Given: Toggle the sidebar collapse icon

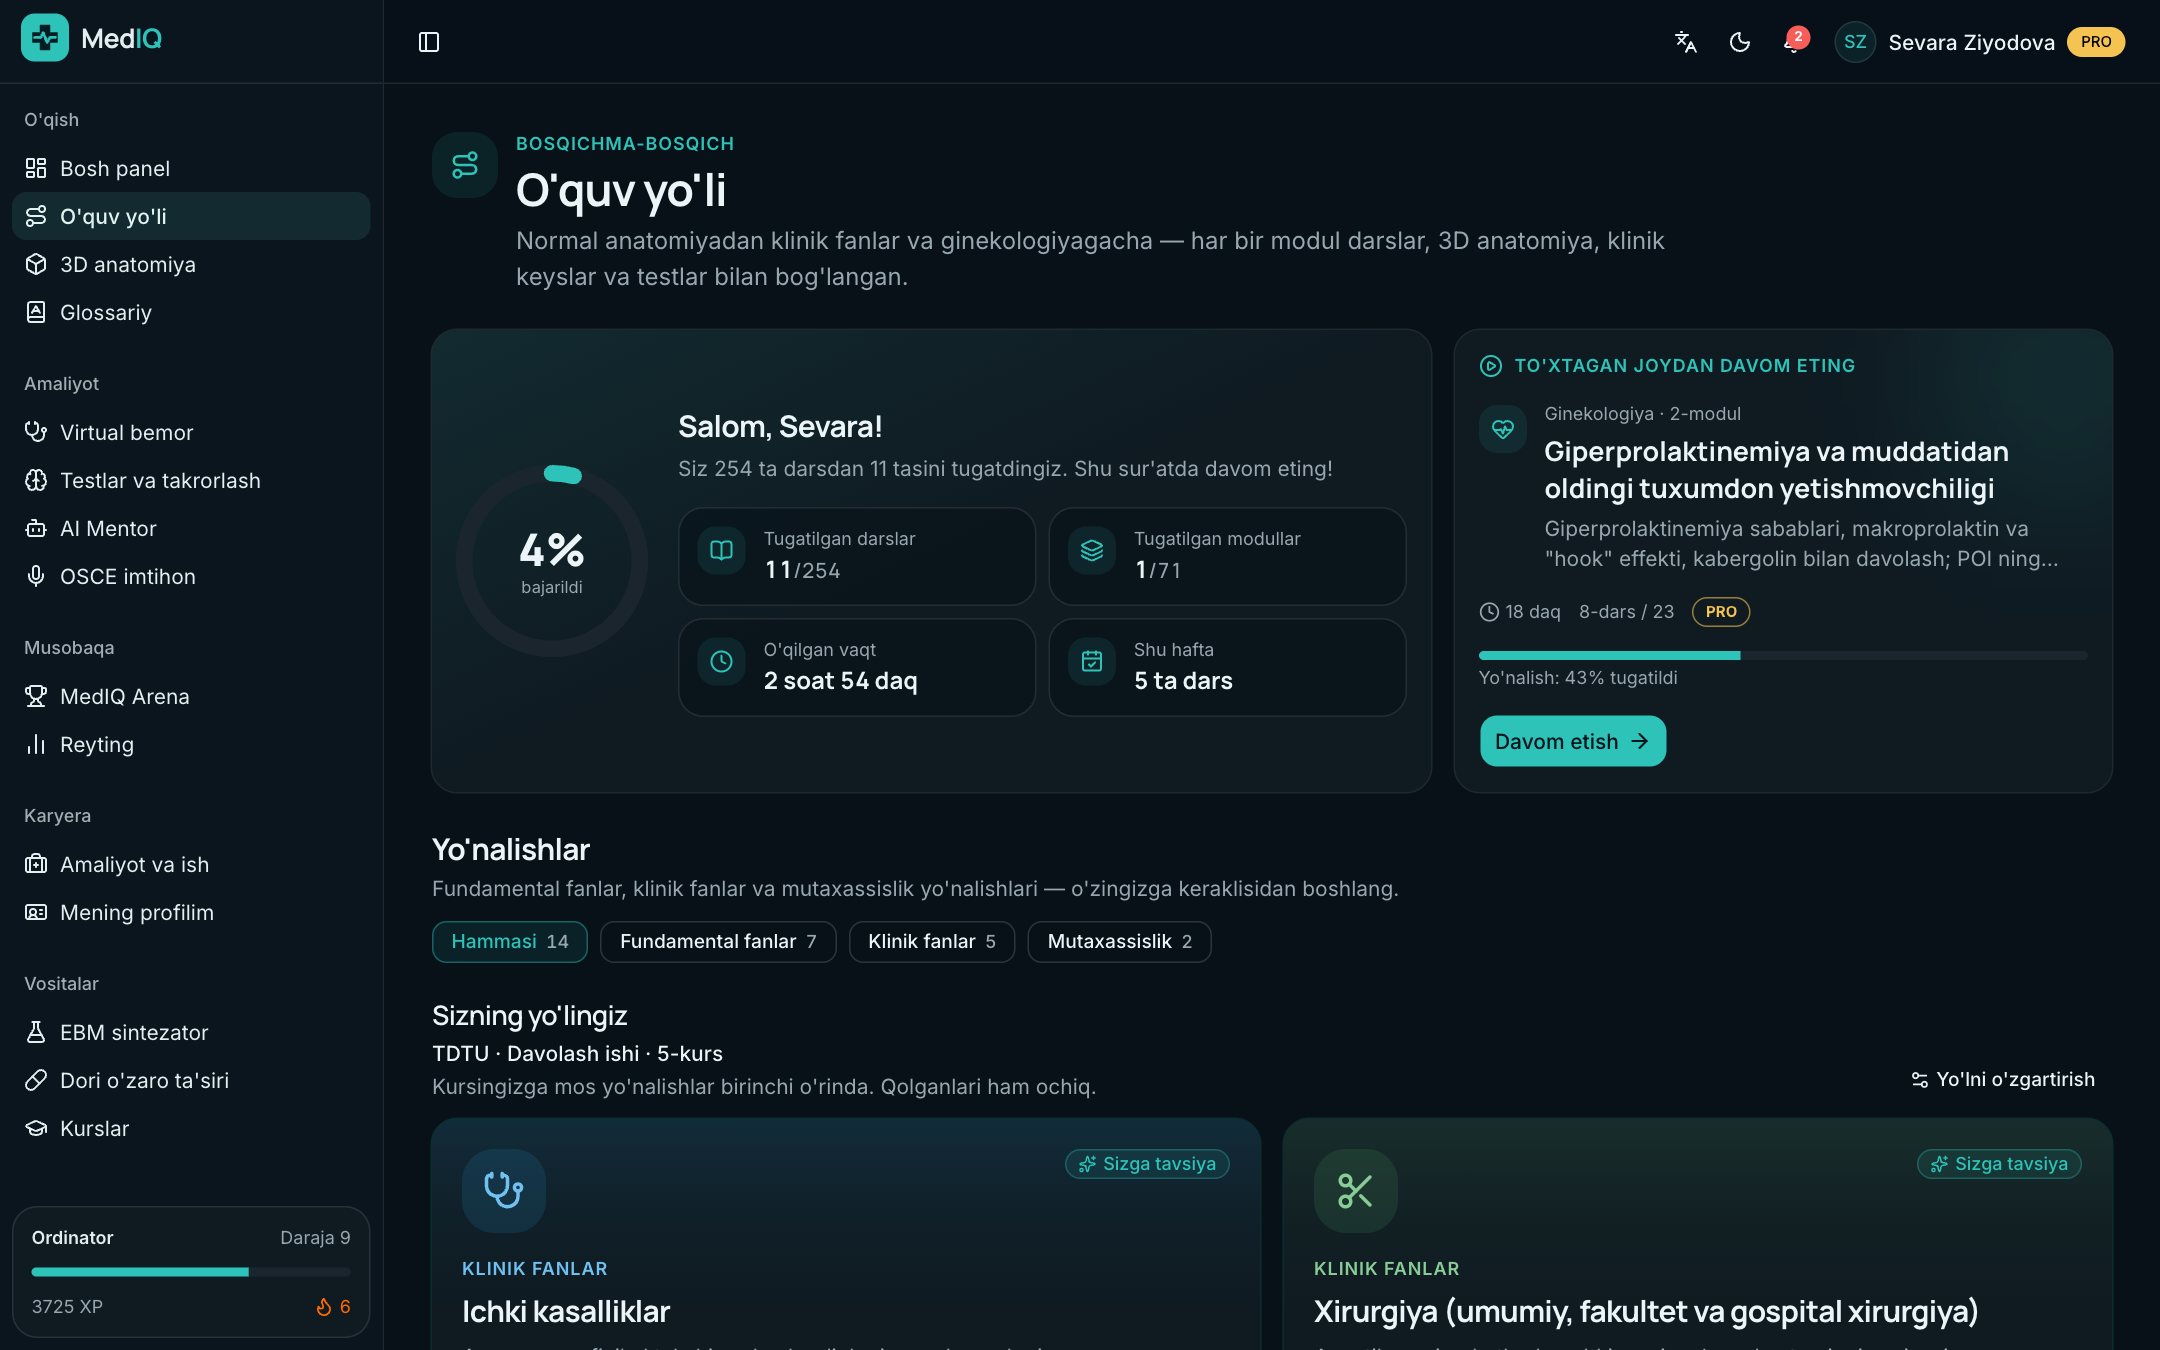Looking at the screenshot, I should coord(429,42).
